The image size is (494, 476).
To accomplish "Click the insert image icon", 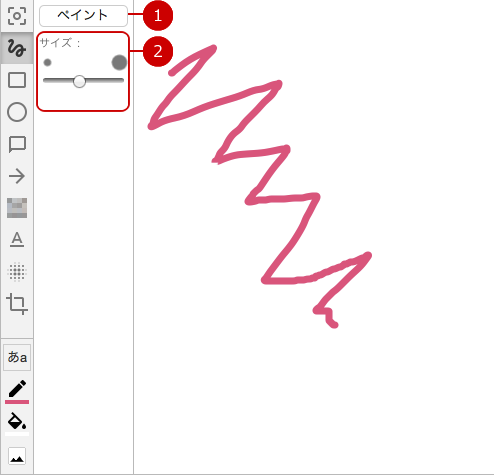I will (x=17, y=456).
